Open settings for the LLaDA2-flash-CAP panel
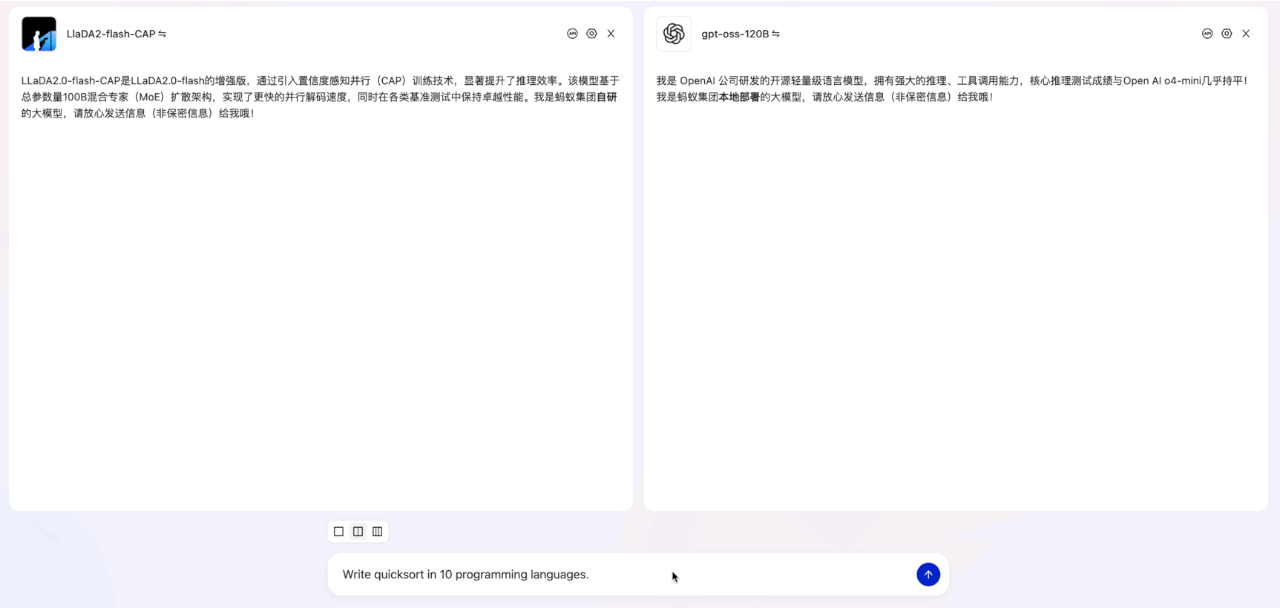The width and height of the screenshot is (1280, 608). coord(591,33)
